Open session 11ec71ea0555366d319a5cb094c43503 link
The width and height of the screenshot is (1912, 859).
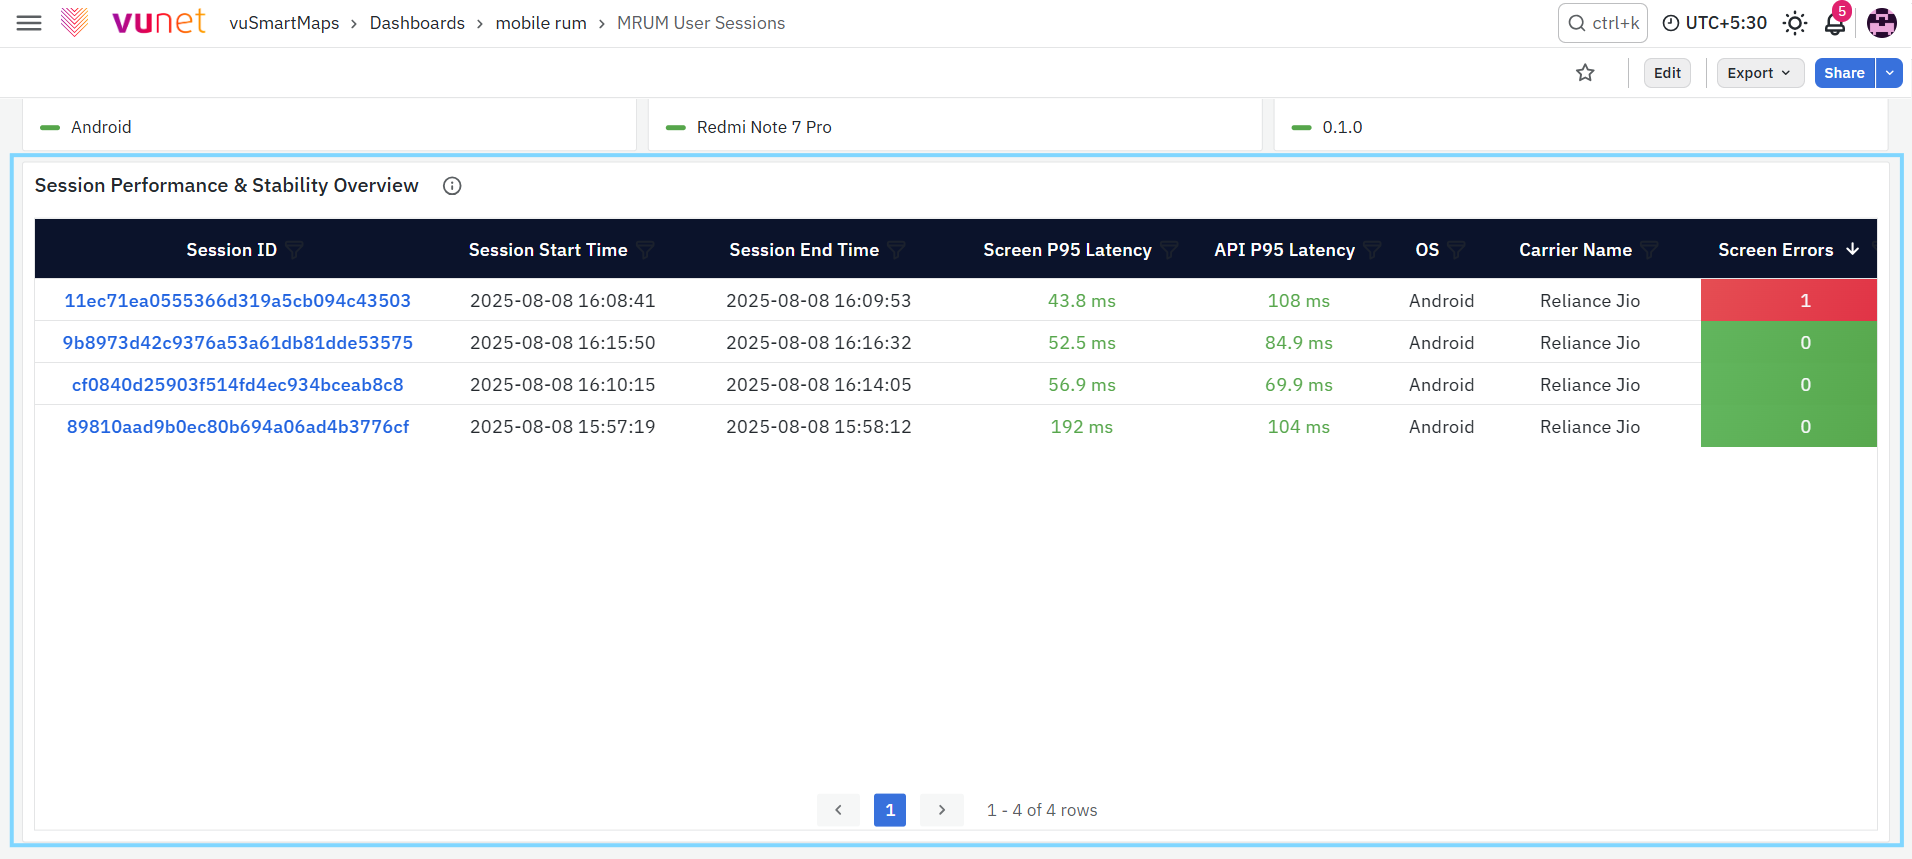click(x=238, y=301)
